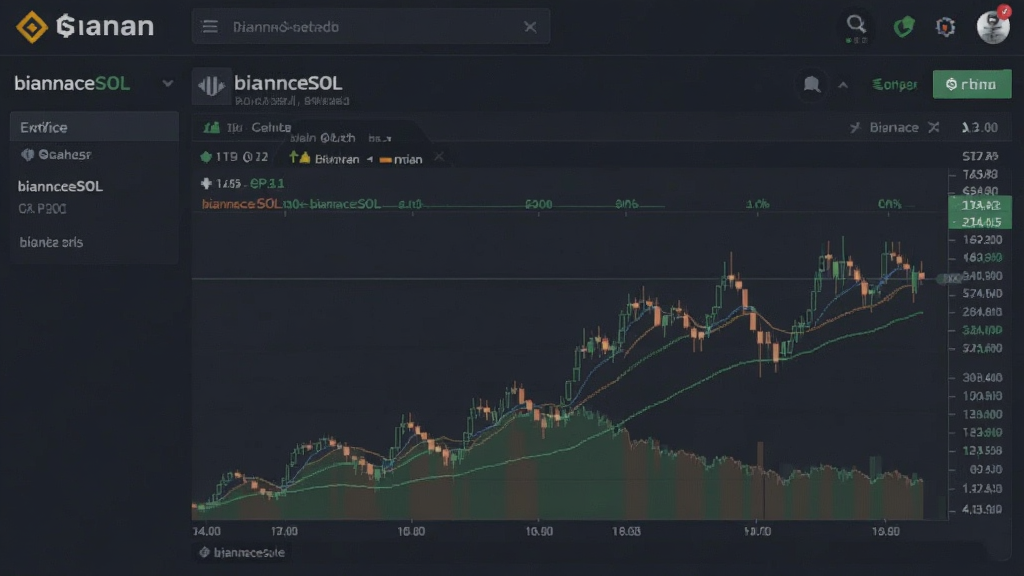Viewport: 1024px width, 576px height.
Task: Click the green biannaceSOL legend label
Action: (345, 204)
